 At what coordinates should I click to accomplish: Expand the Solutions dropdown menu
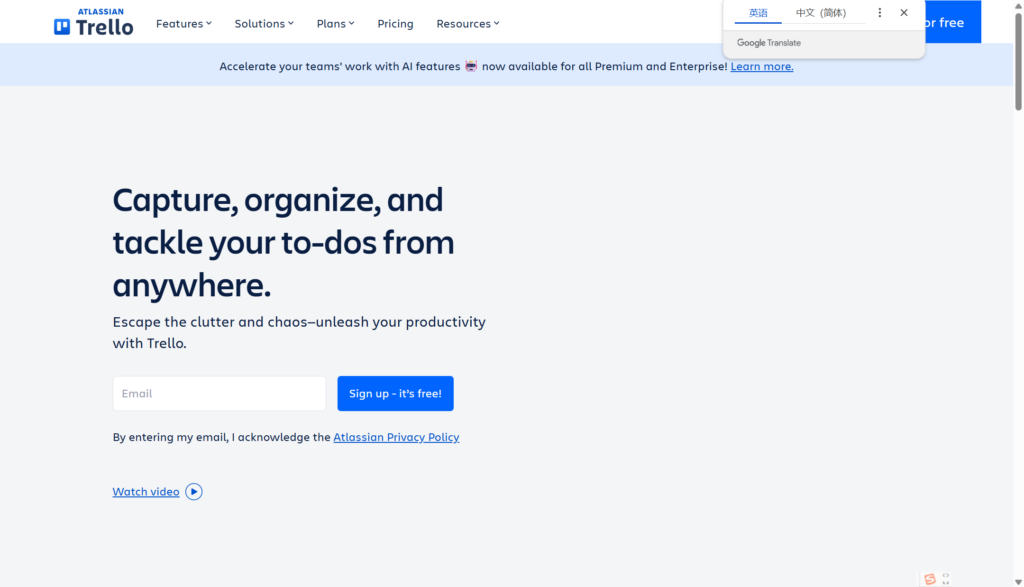coord(264,23)
